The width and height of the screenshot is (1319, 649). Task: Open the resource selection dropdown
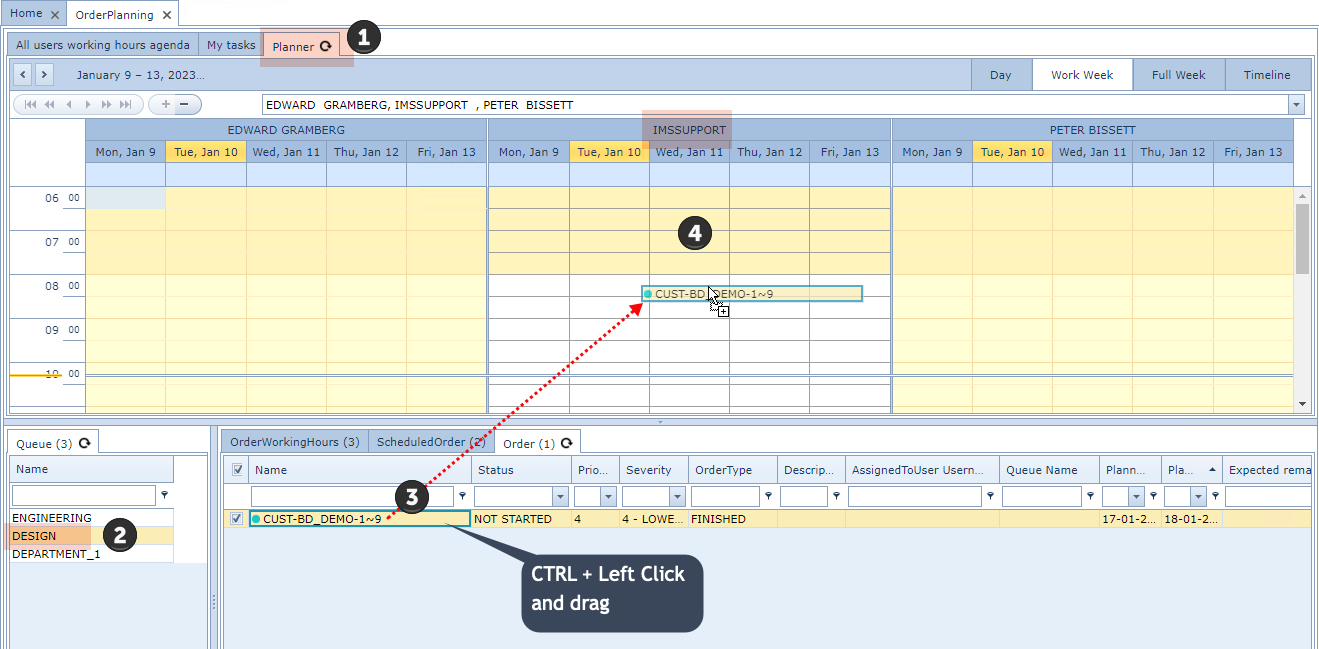(1296, 105)
